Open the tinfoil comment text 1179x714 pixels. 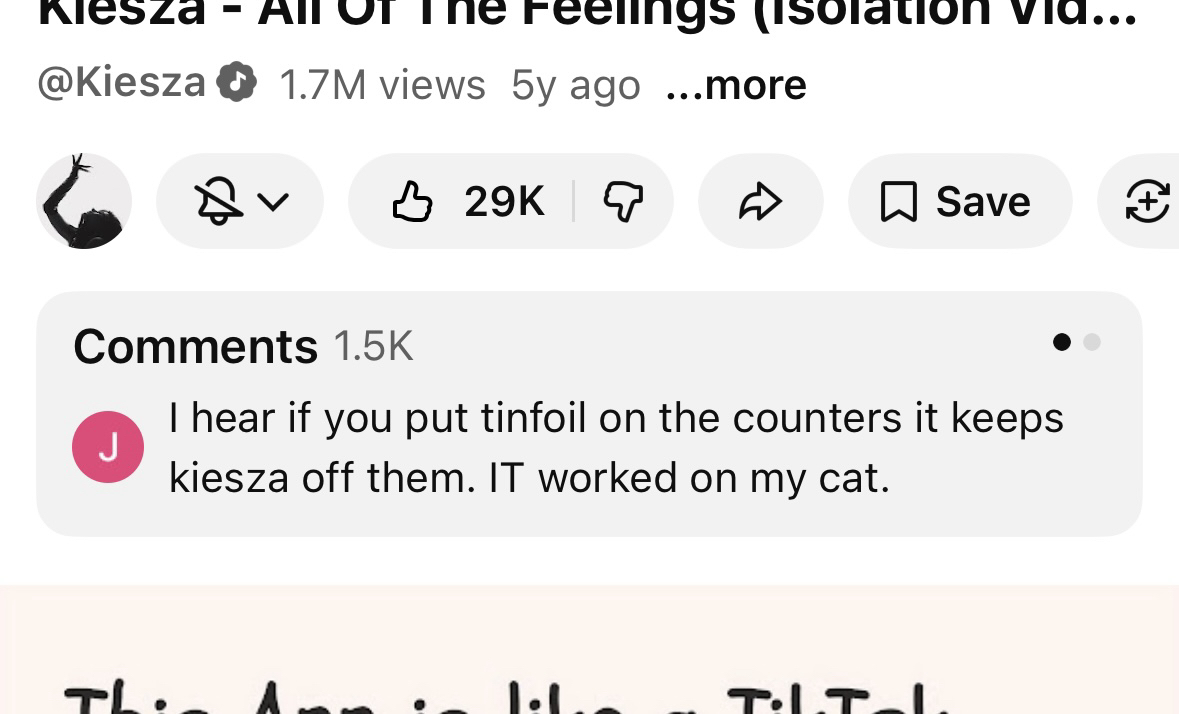(615, 447)
